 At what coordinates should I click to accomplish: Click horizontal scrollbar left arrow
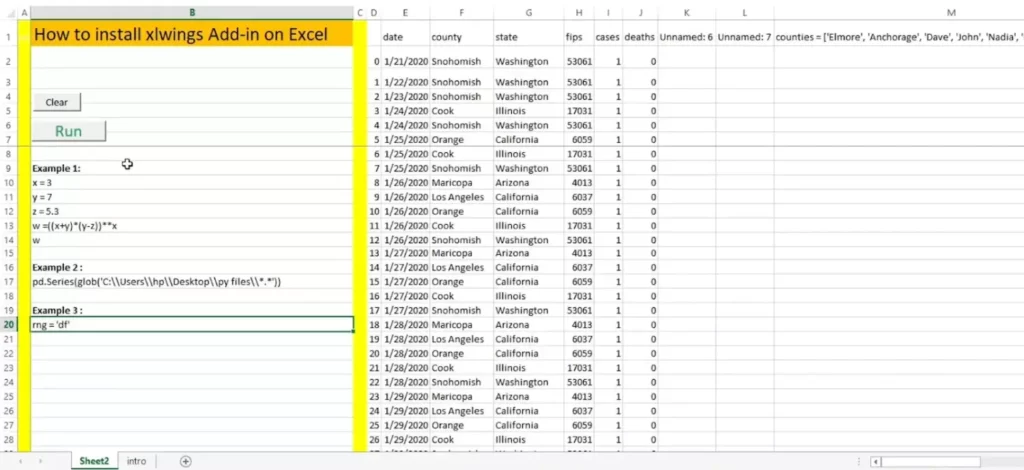coord(876,462)
